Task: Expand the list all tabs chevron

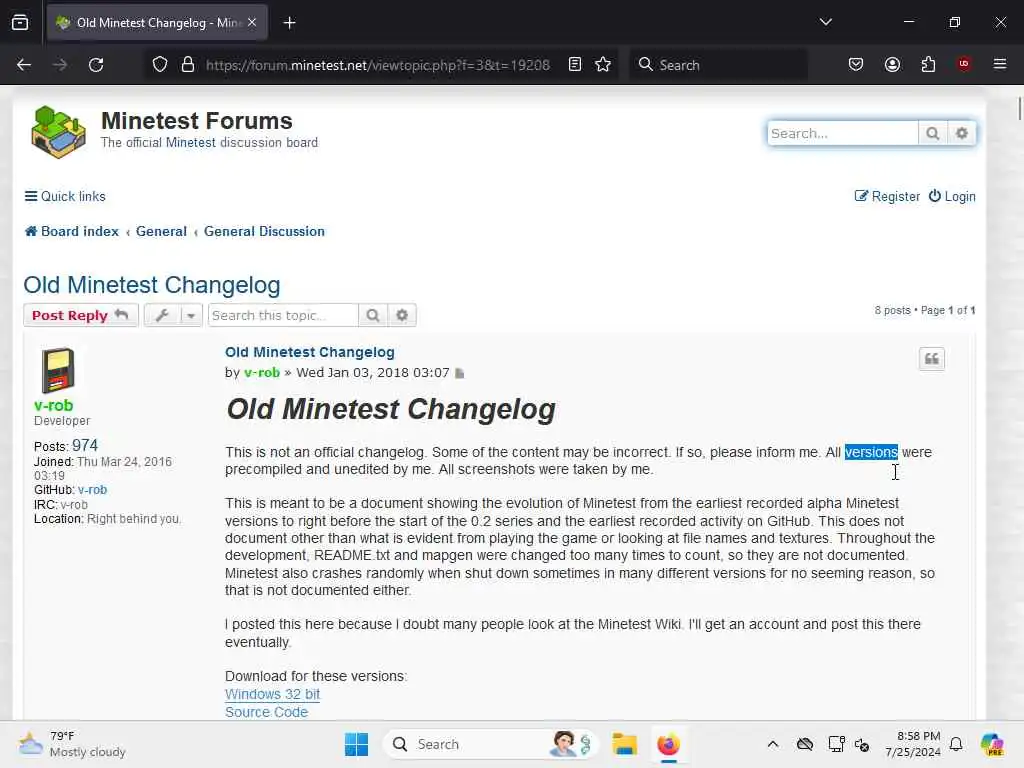Action: pos(825,22)
